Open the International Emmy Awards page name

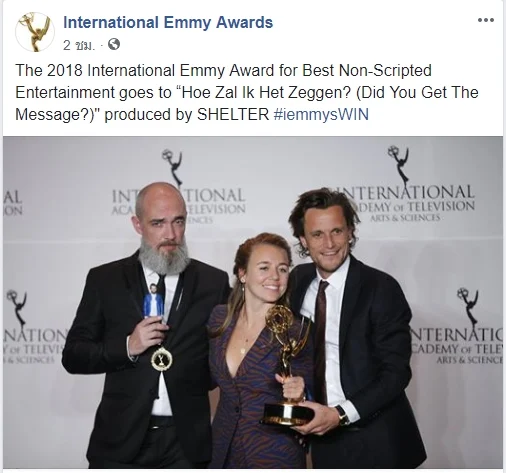click(168, 23)
